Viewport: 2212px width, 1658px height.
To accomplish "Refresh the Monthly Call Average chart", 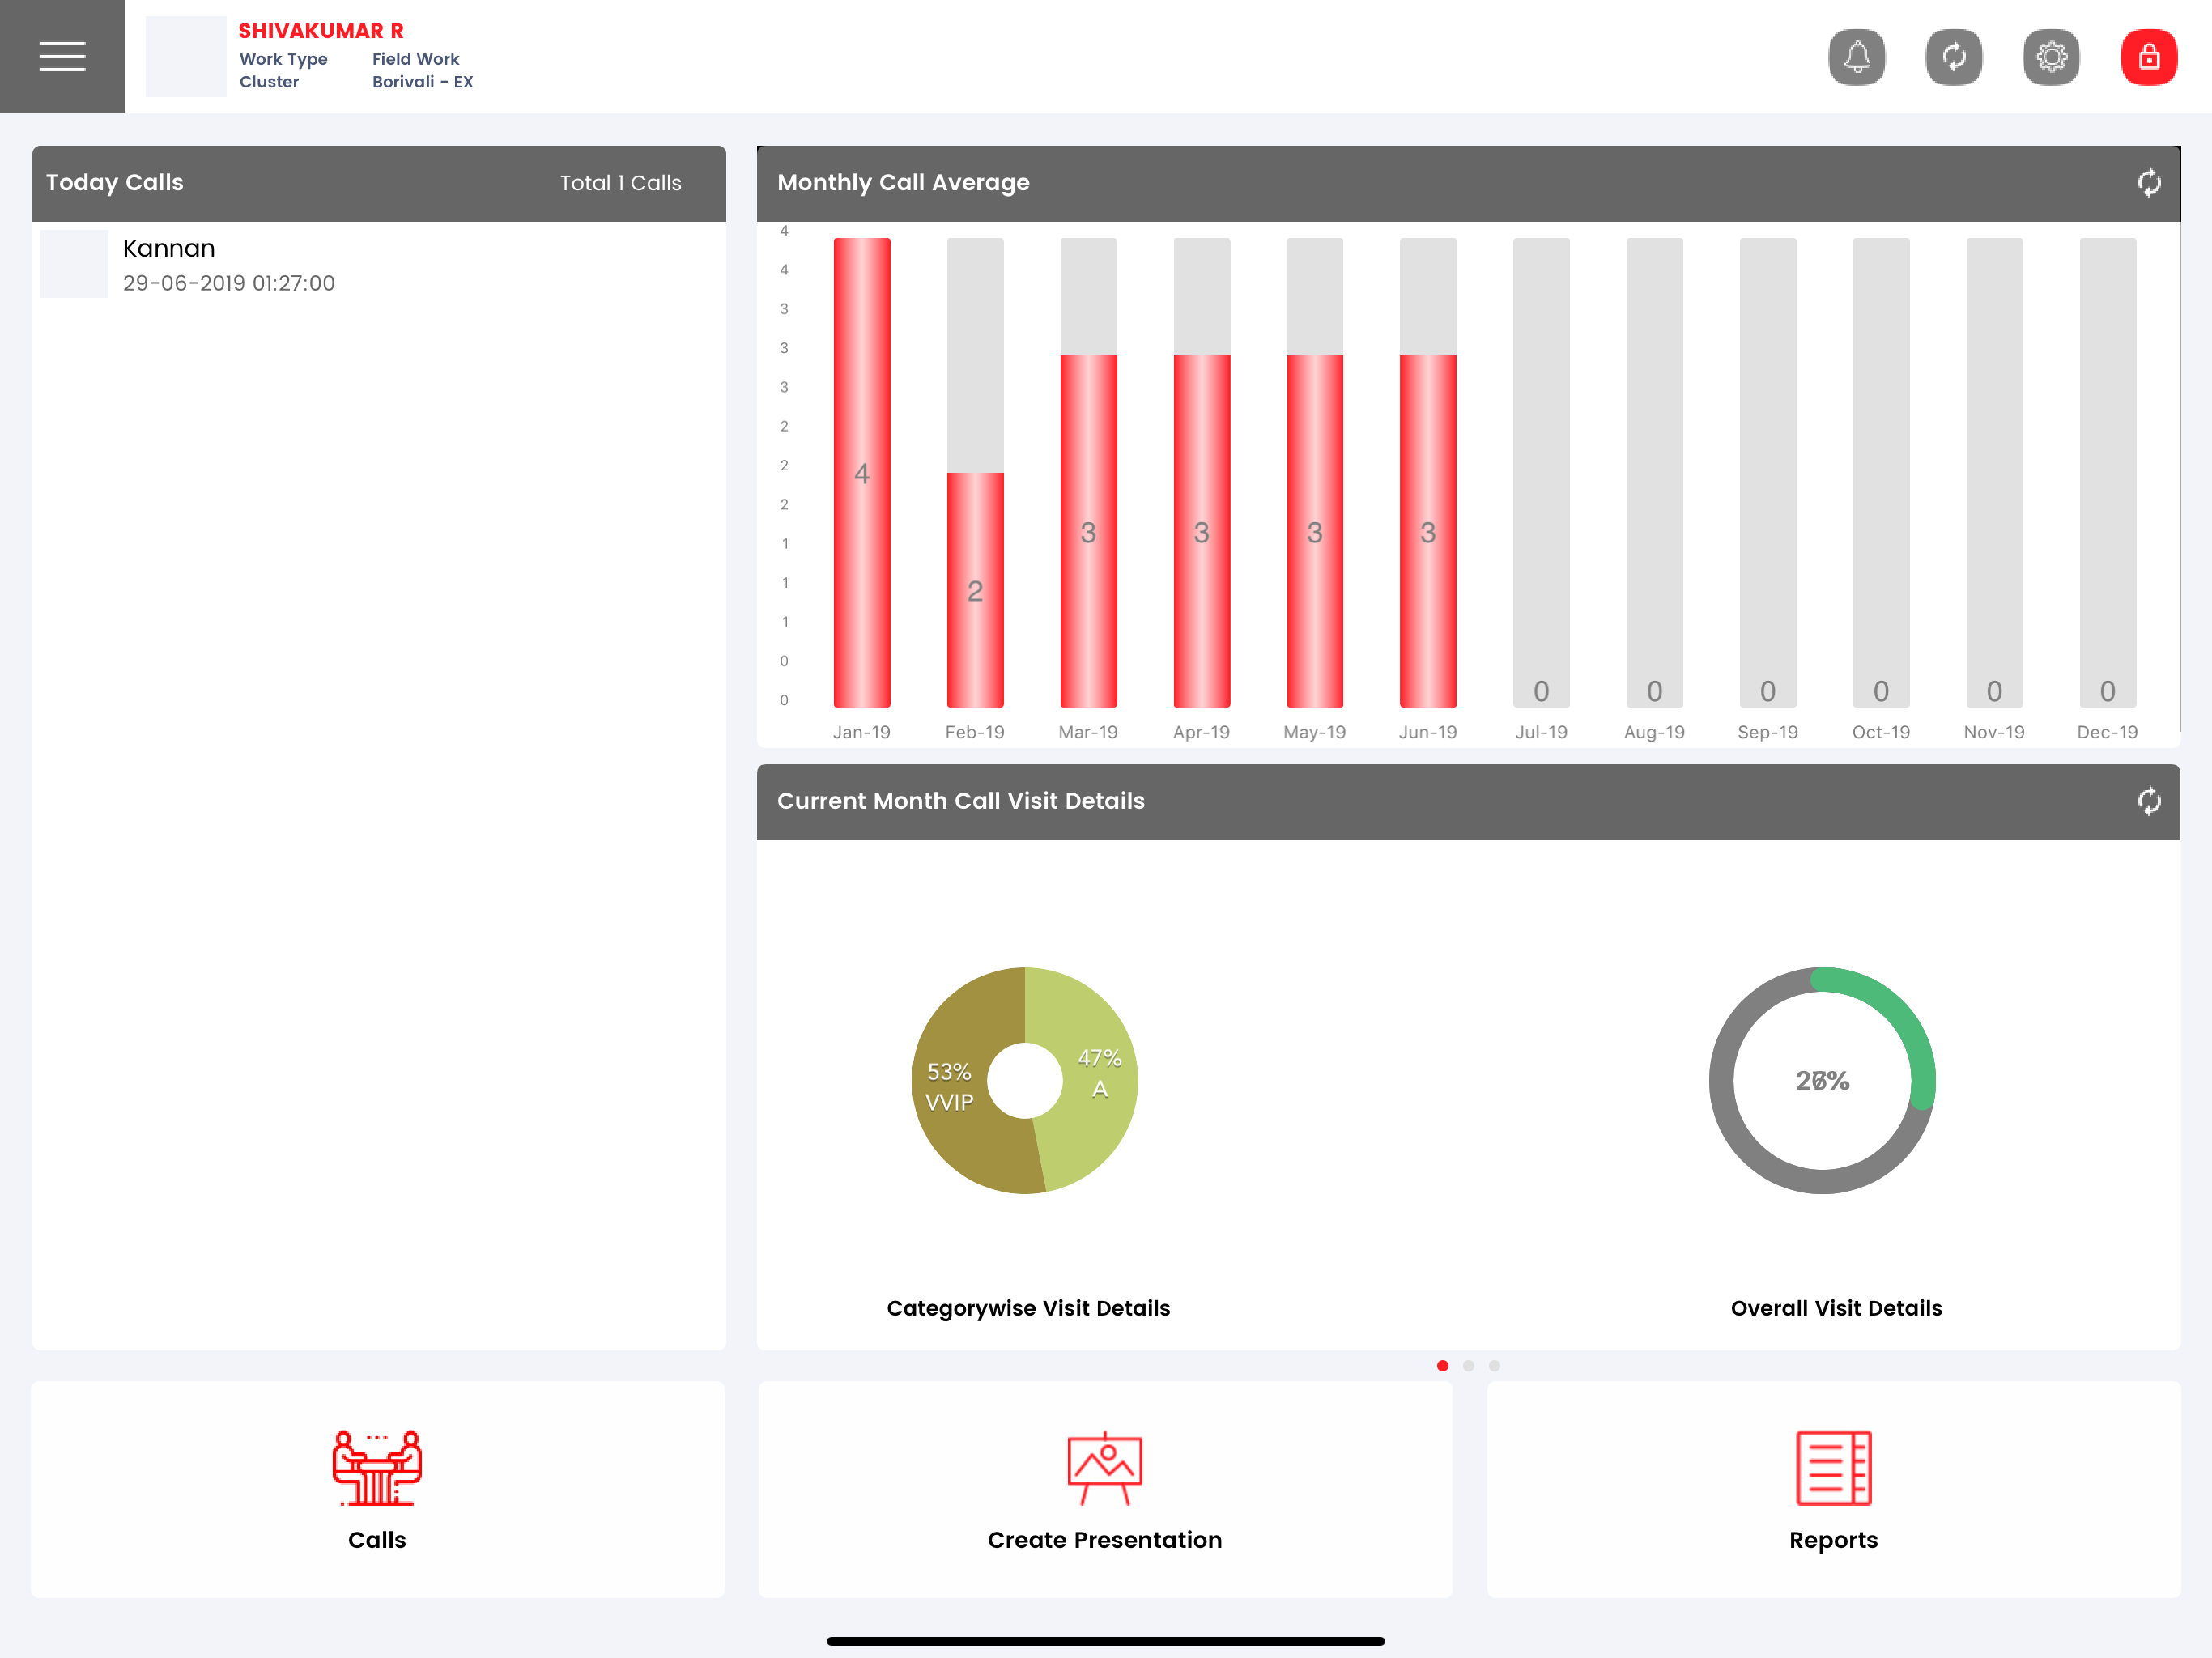I will 2149,183.
